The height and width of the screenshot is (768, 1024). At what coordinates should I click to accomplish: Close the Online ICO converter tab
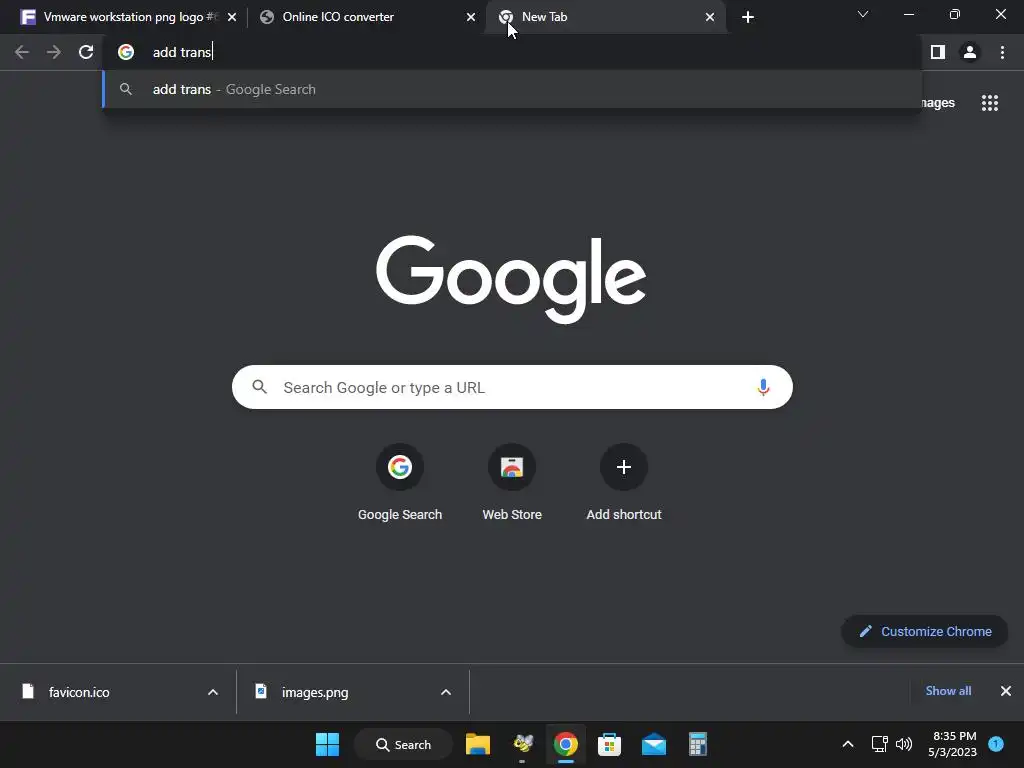(x=471, y=17)
